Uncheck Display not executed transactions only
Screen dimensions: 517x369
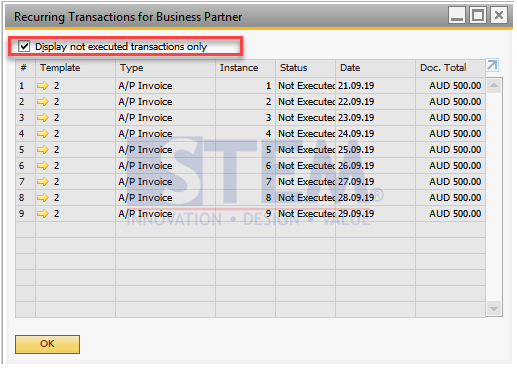[24, 46]
